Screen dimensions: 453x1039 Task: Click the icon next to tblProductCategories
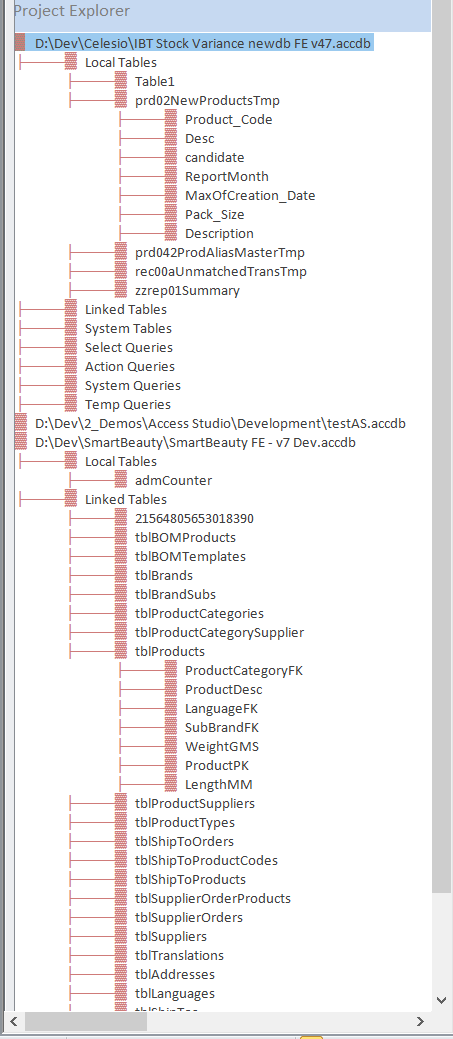(x=121, y=614)
